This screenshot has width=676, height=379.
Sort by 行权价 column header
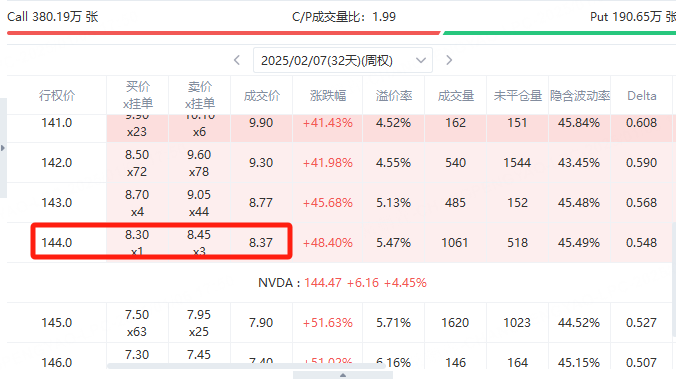click(x=57, y=95)
